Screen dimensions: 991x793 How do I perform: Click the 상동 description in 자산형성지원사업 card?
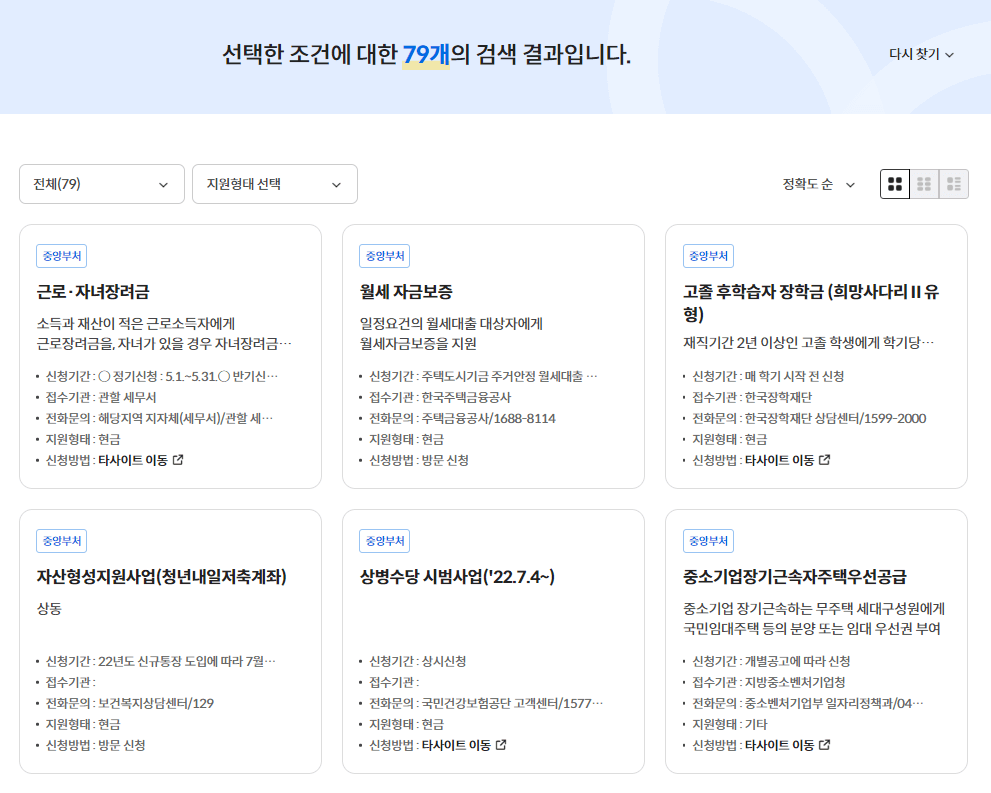49,608
